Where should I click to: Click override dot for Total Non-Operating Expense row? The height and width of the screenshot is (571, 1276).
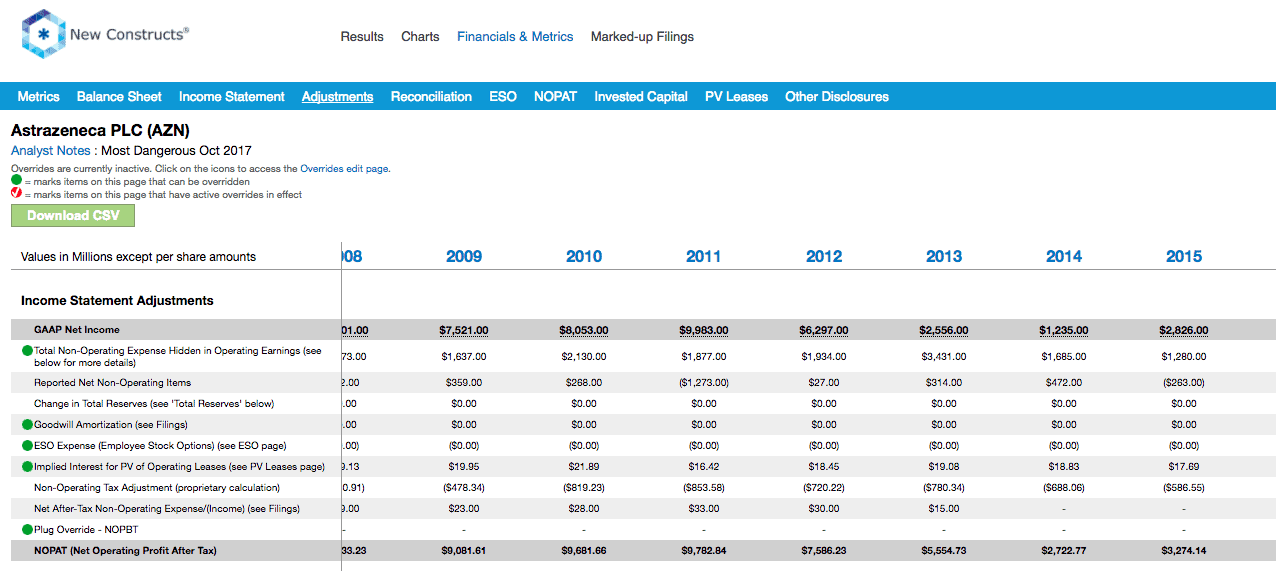pyautogui.click(x=28, y=351)
